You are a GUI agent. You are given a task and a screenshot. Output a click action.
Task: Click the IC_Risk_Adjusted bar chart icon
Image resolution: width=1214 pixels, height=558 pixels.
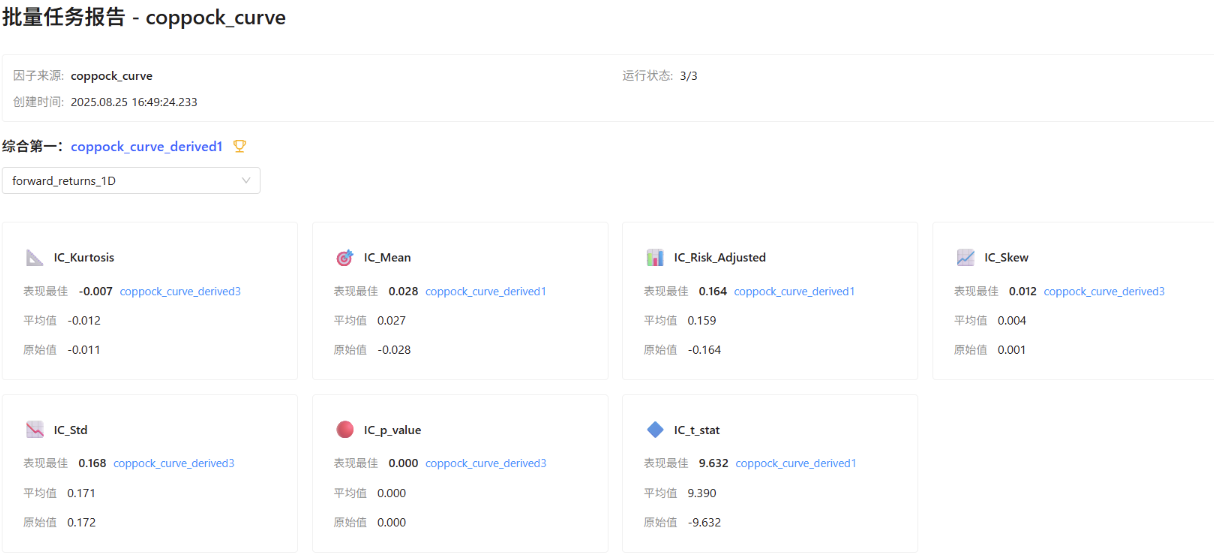(655, 257)
